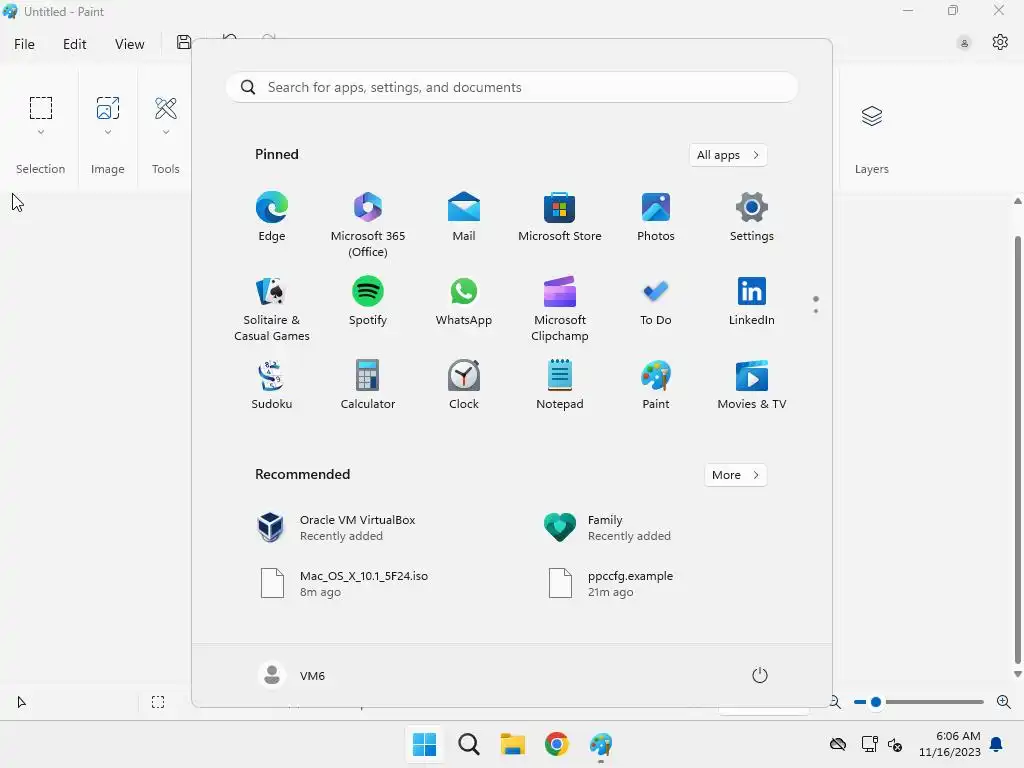The image size is (1024, 768).
Task: Open WhatsApp pinned app
Action: coord(464,301)
